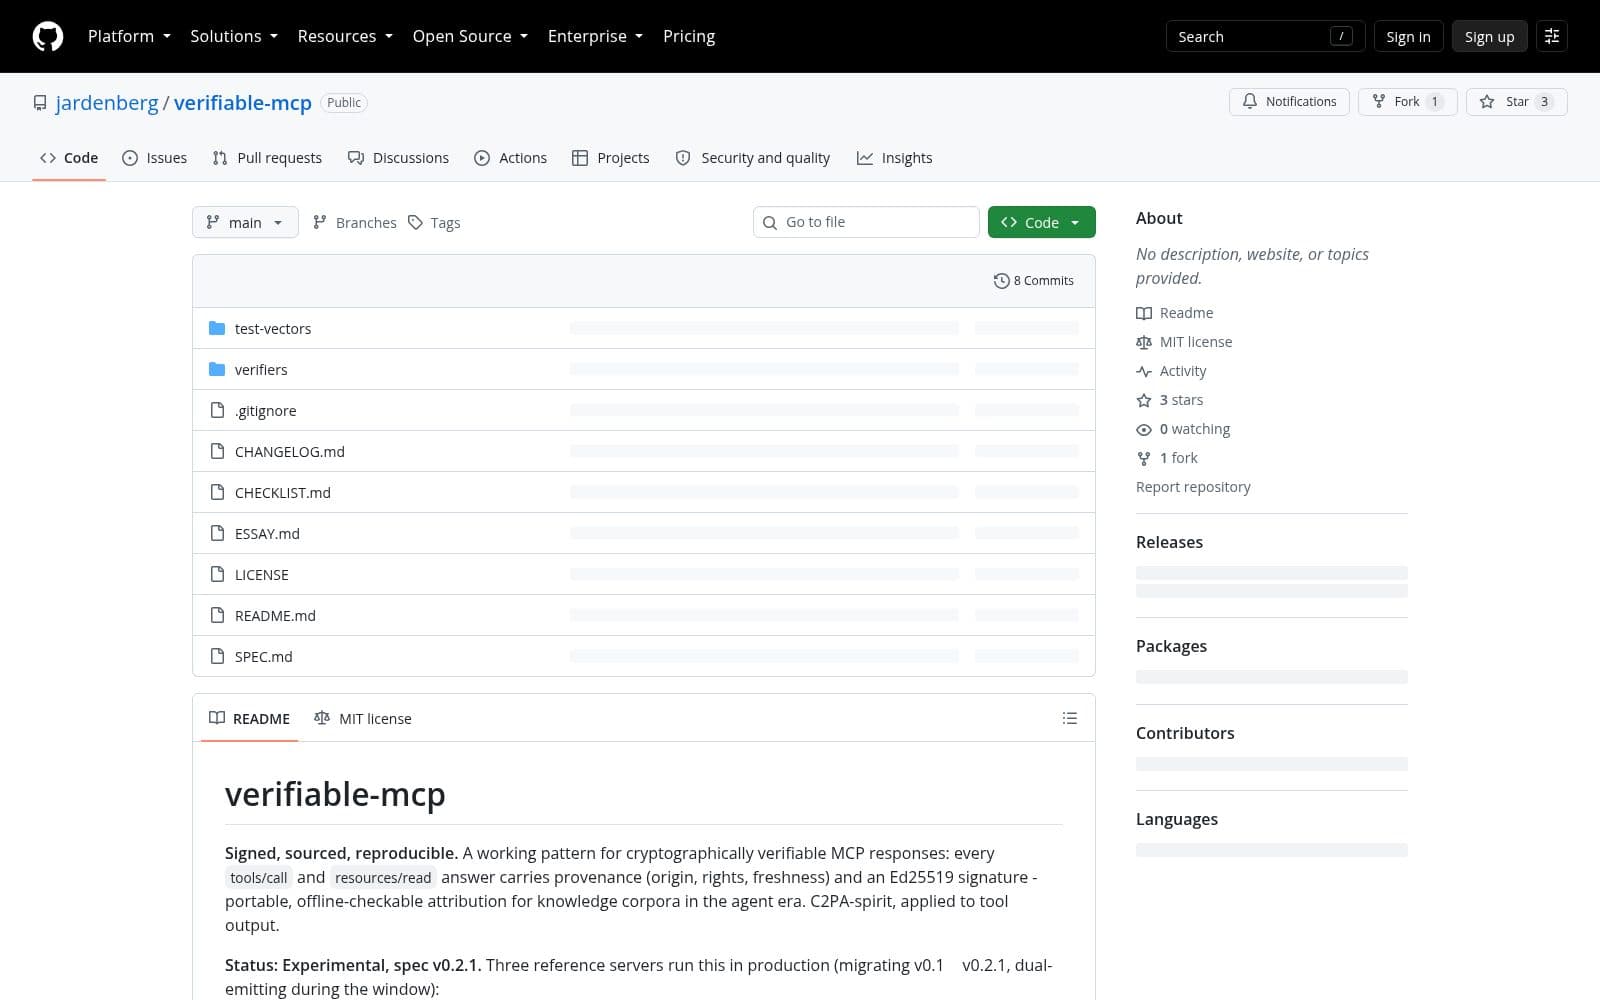Click the Sign up button

coord(1489,36)
